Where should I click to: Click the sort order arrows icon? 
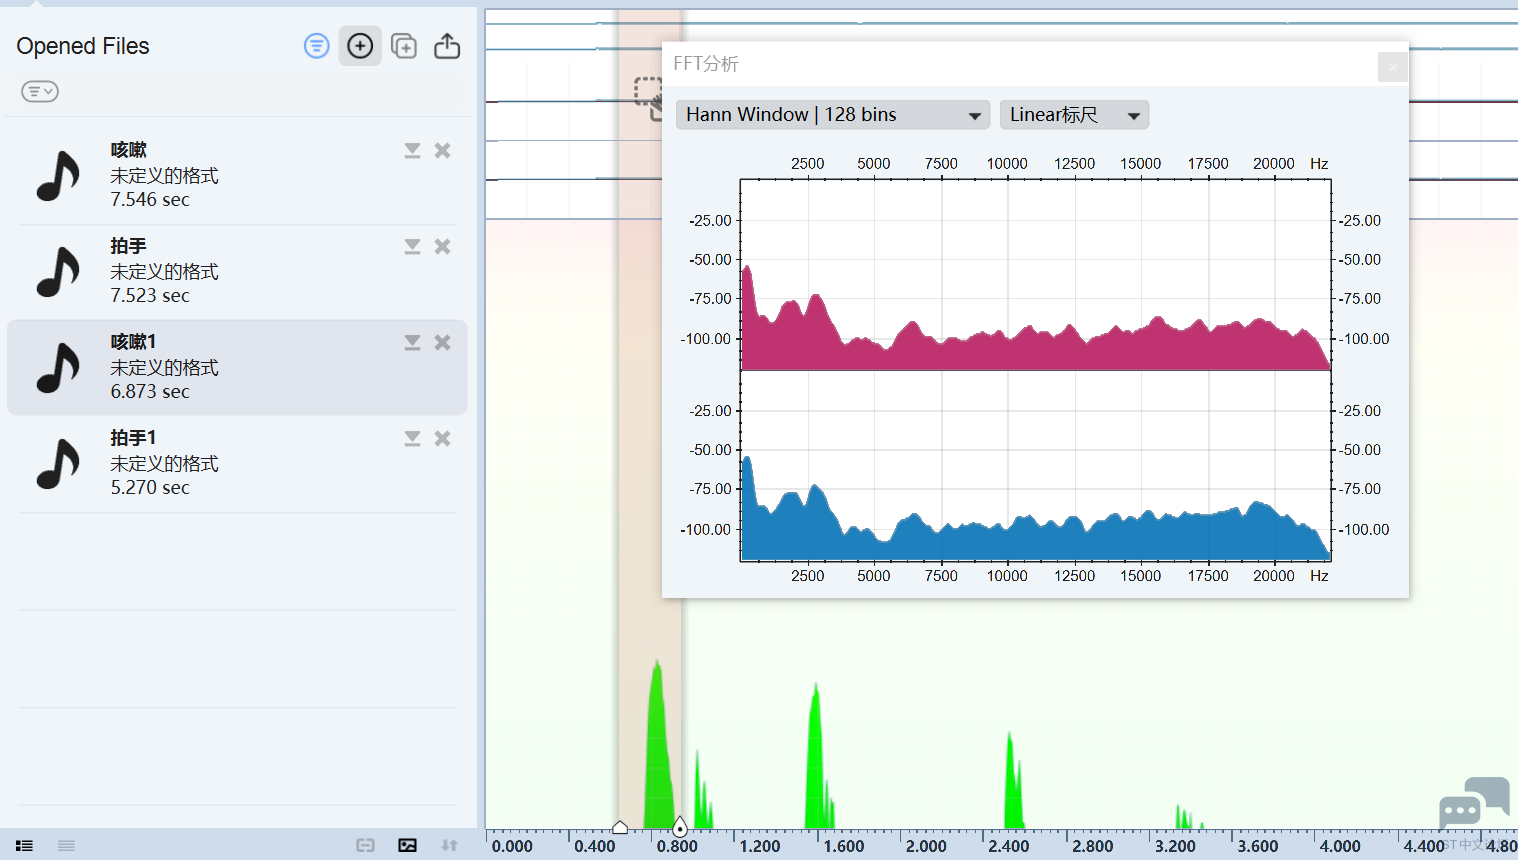tap(449, 846)
